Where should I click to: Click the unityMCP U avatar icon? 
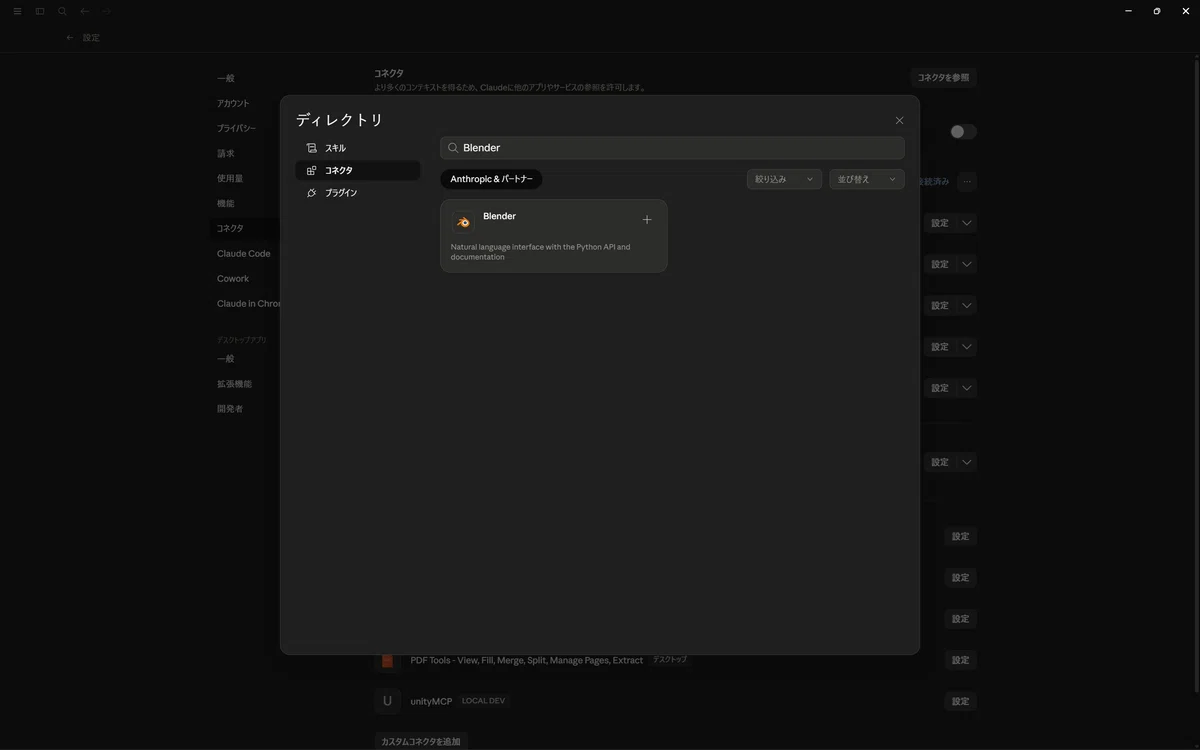tap(387, 701)
